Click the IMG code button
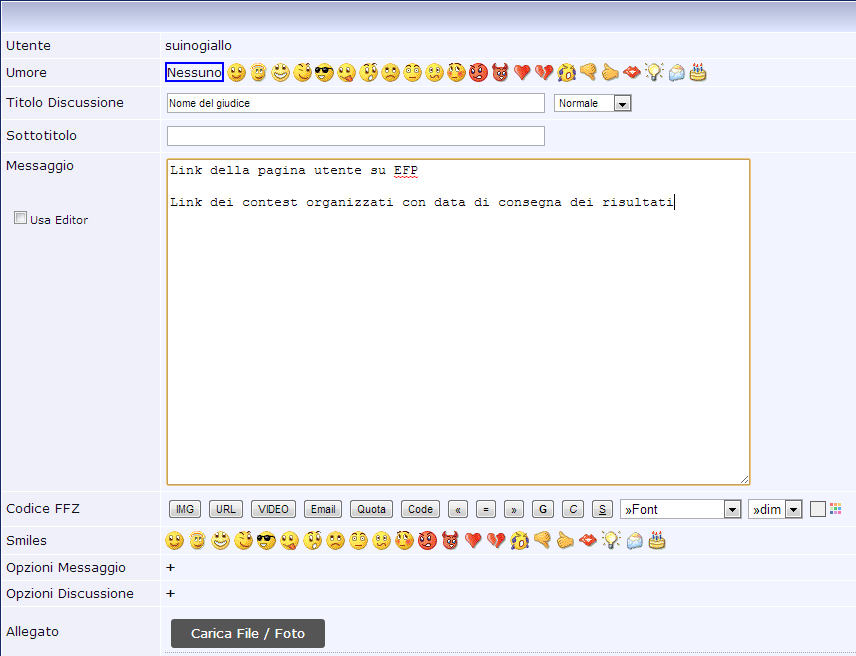Screen dimensions: 856x656 click(185, 509)
